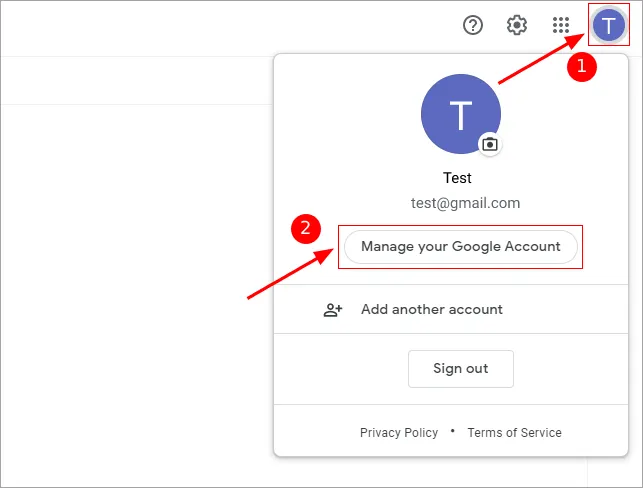Open the Terms of Service link
The image size is (643, 488).
[x=514, y=433]
